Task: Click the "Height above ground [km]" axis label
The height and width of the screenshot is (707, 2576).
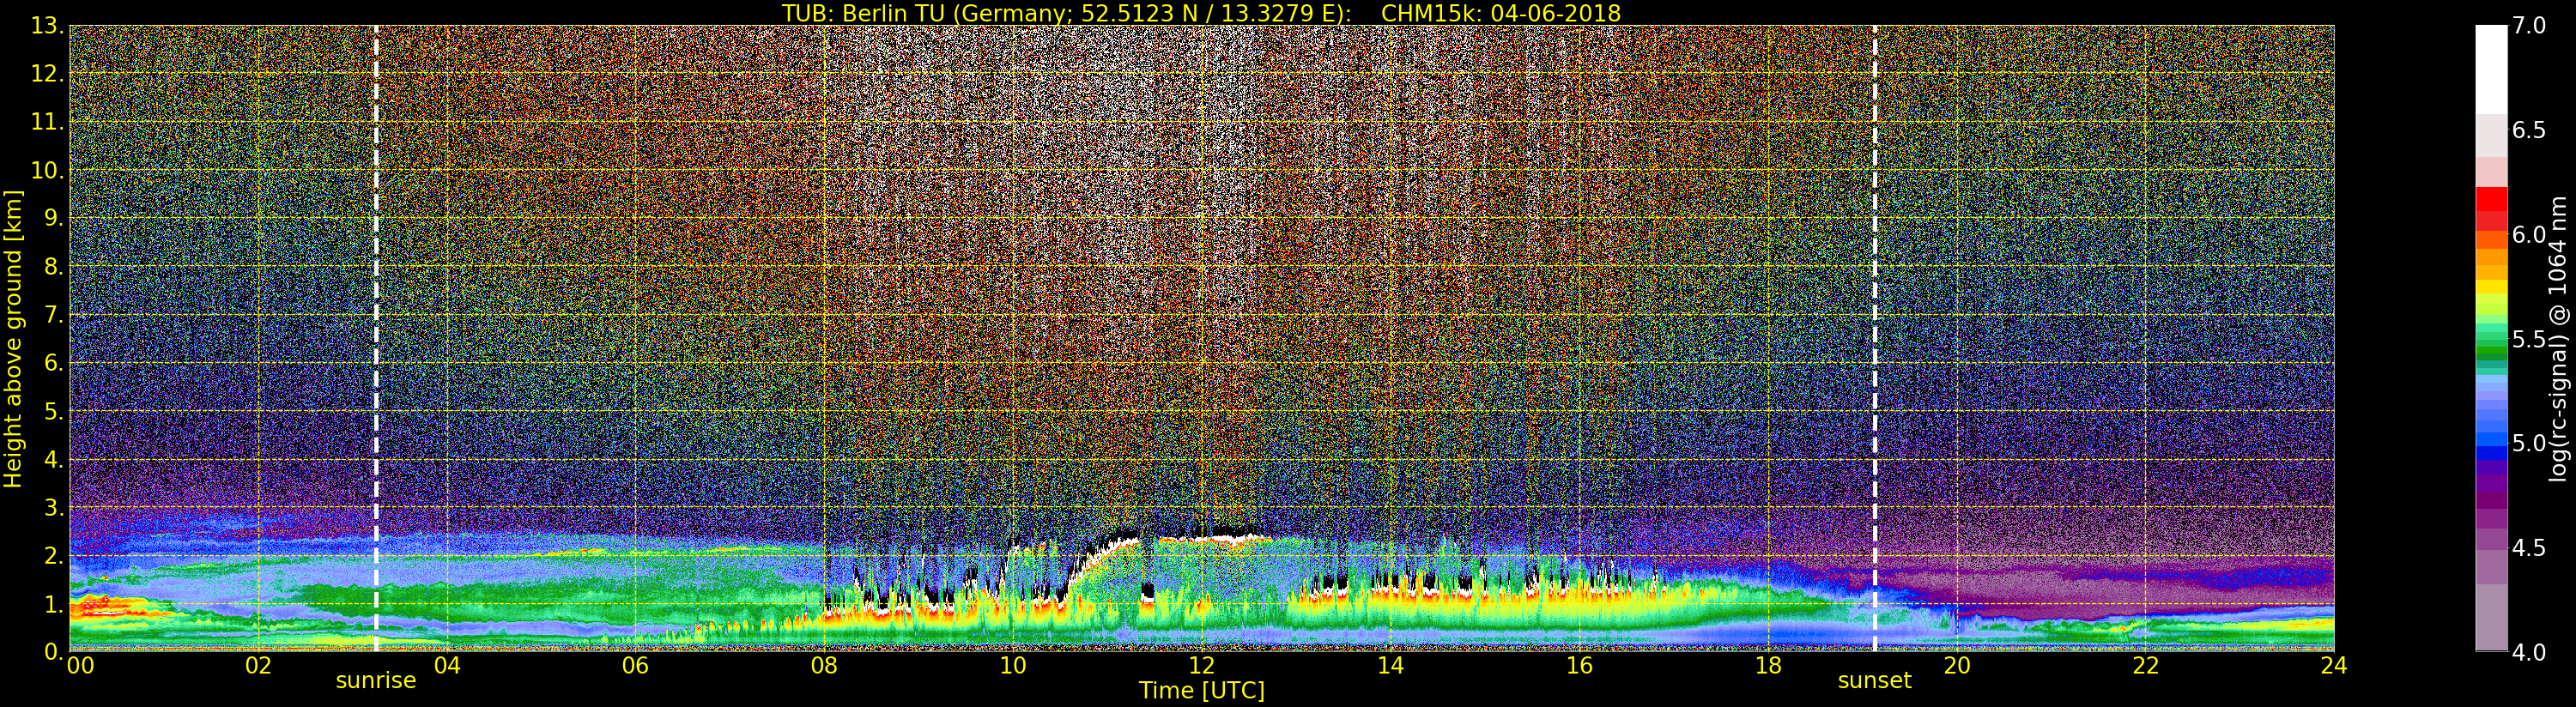Action: [x=13, y=338]
